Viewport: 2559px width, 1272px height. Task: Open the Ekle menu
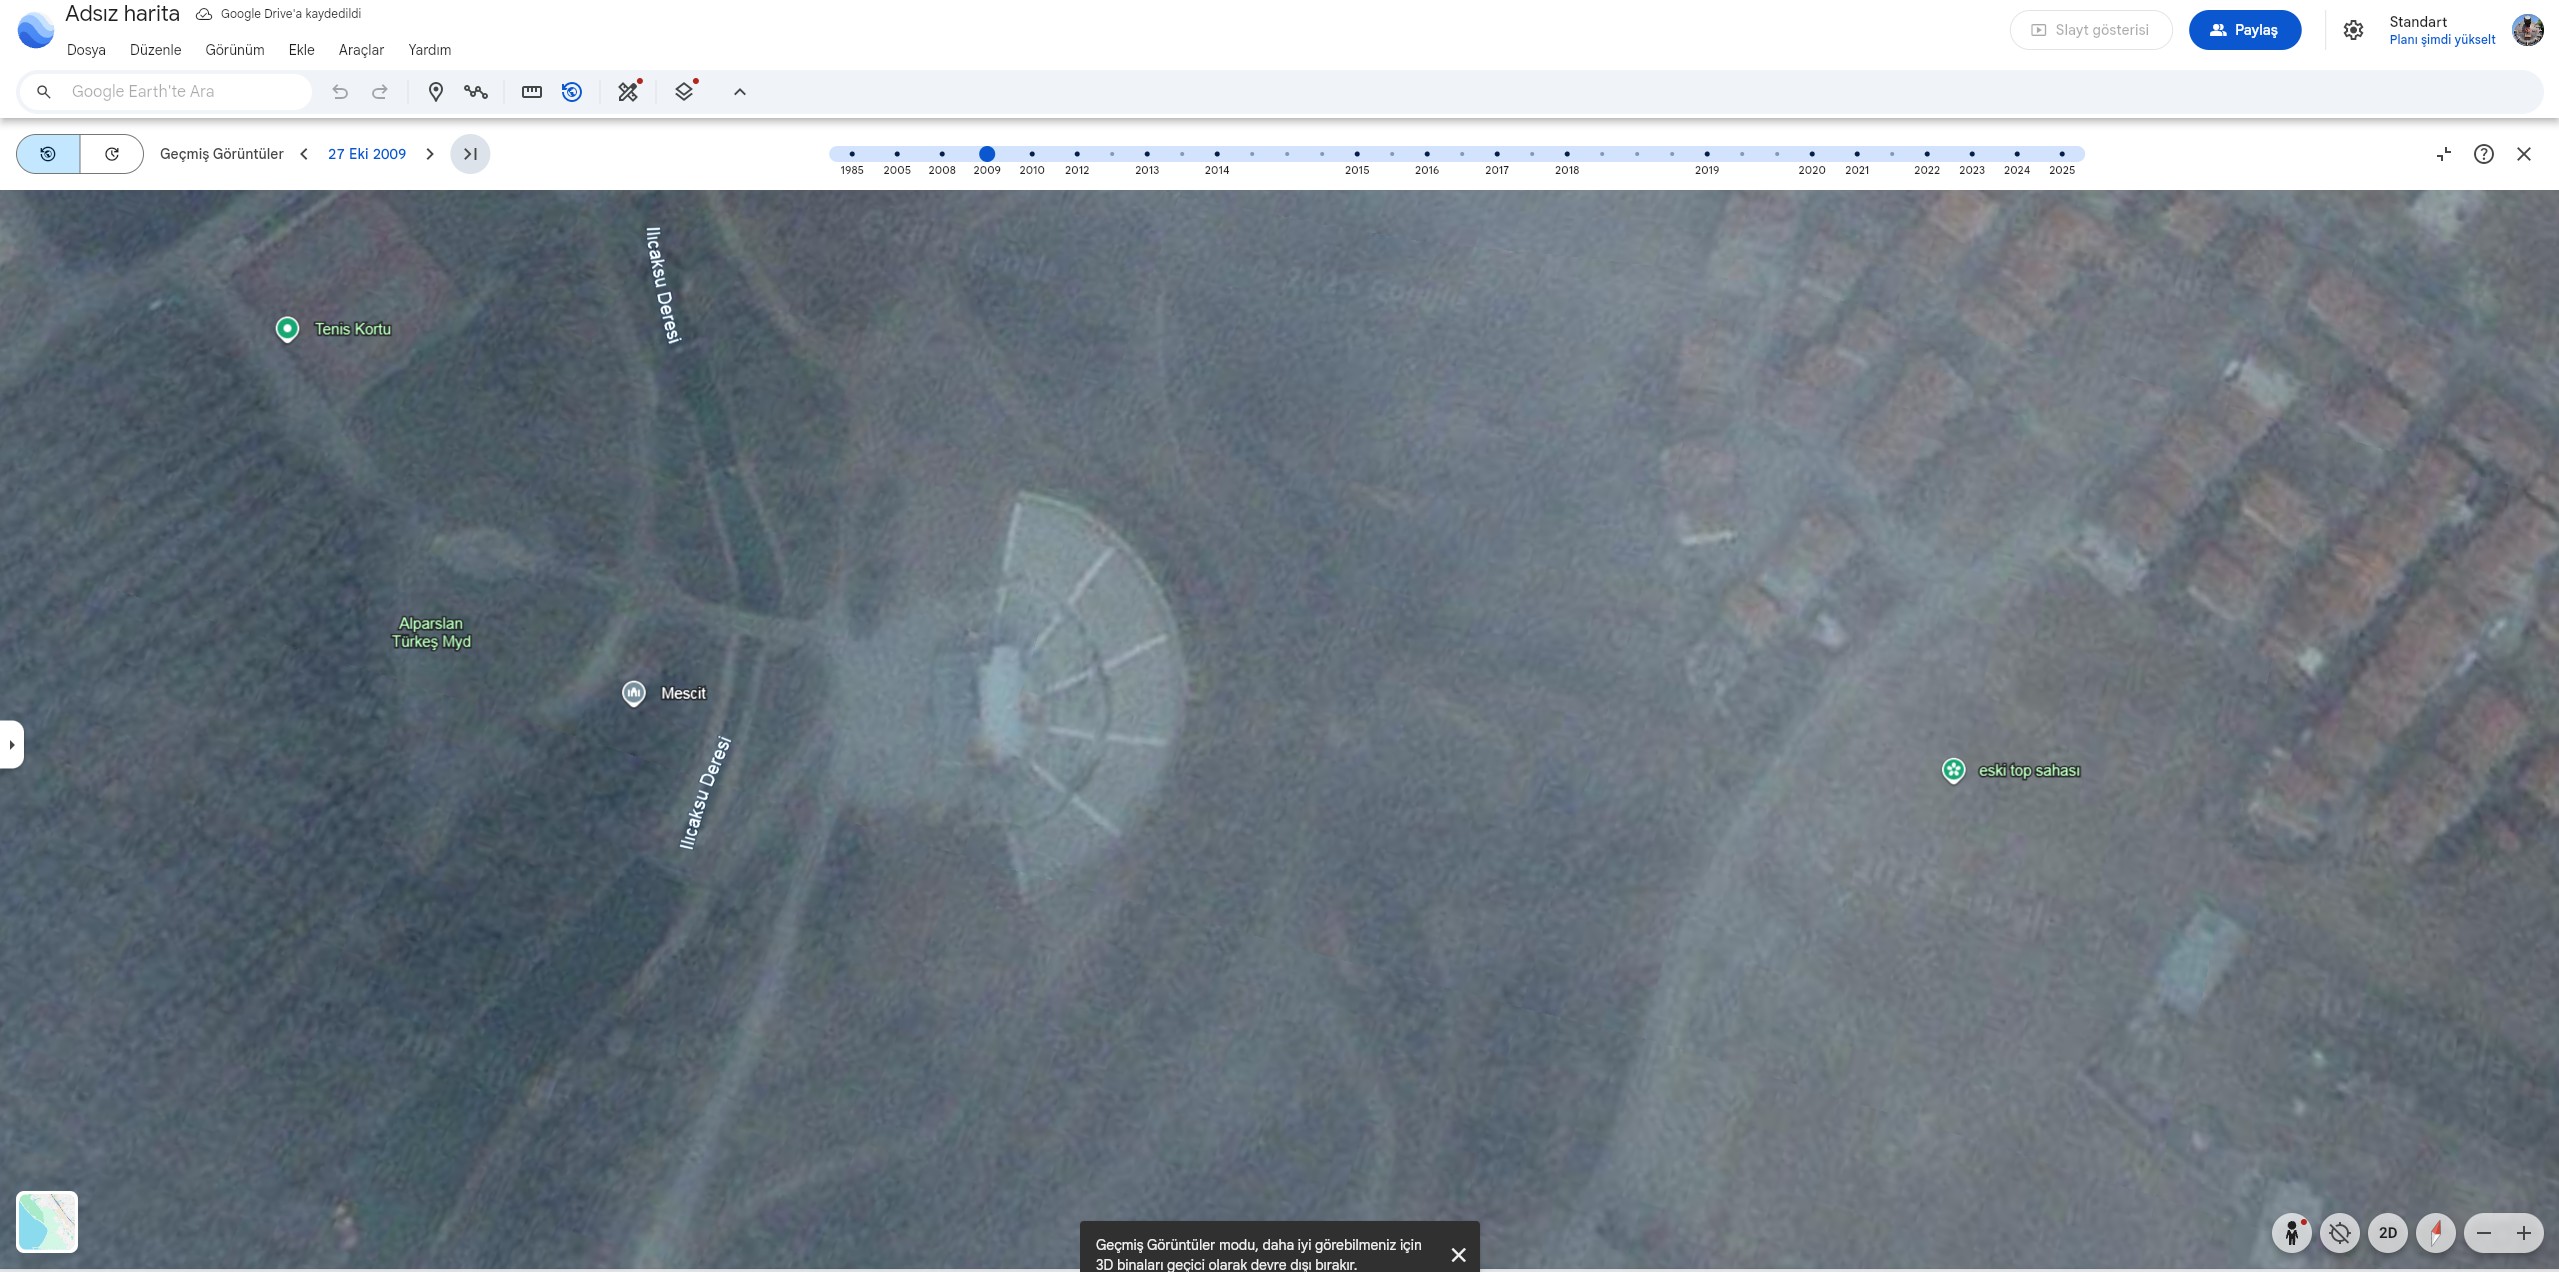point(301,50)
